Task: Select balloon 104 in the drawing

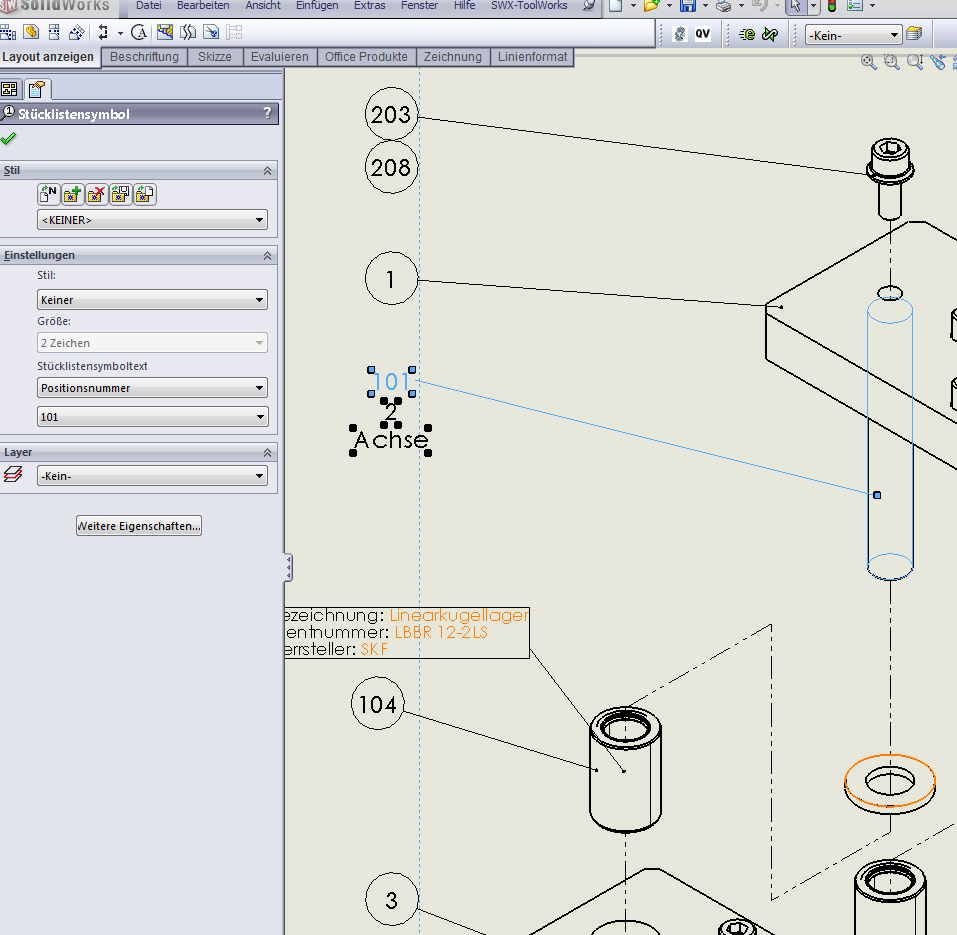Action: tap(377, 705)
